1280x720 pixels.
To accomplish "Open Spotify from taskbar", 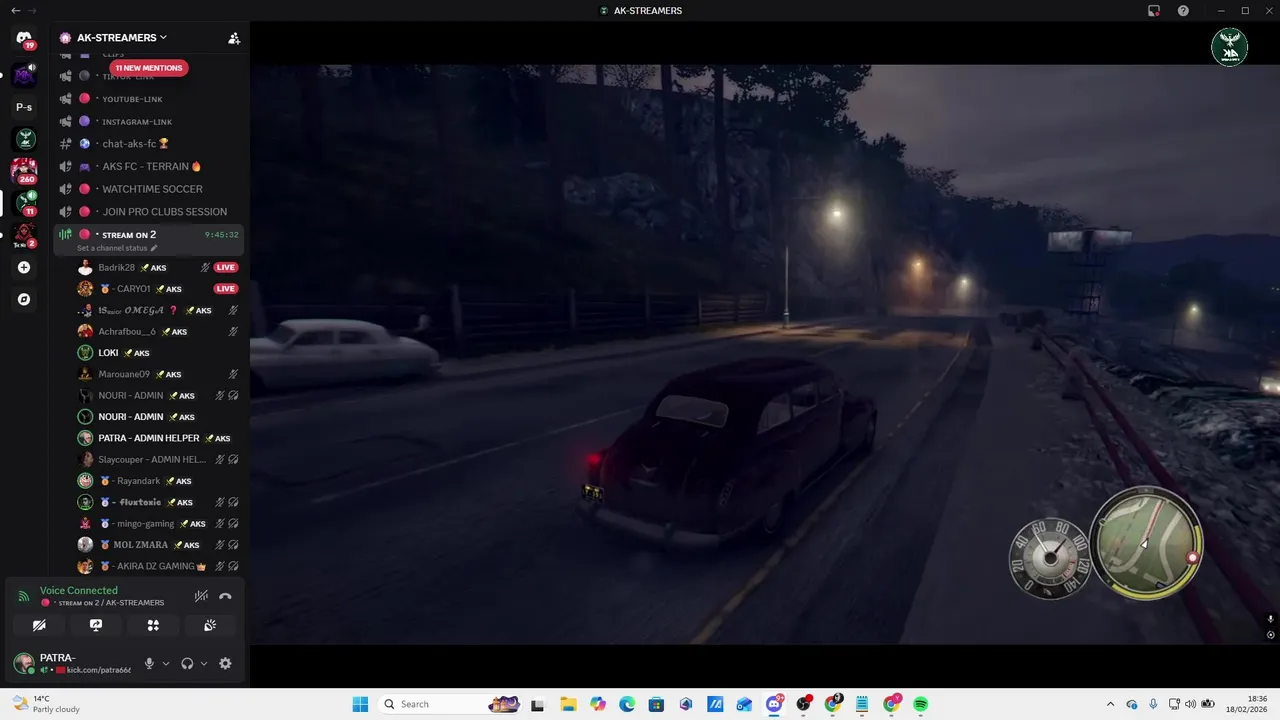I will 920,704.
